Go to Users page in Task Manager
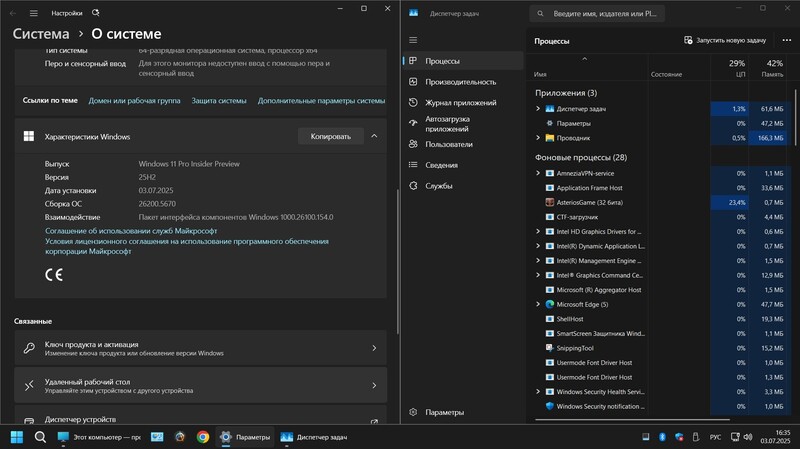 [x=463, y=144]
